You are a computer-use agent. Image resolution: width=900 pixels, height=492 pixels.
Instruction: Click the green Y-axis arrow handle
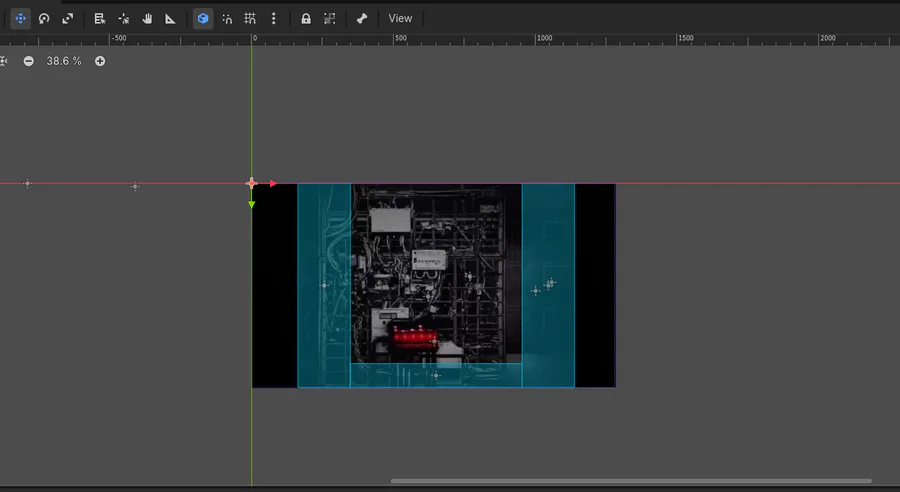pos(251,204)
